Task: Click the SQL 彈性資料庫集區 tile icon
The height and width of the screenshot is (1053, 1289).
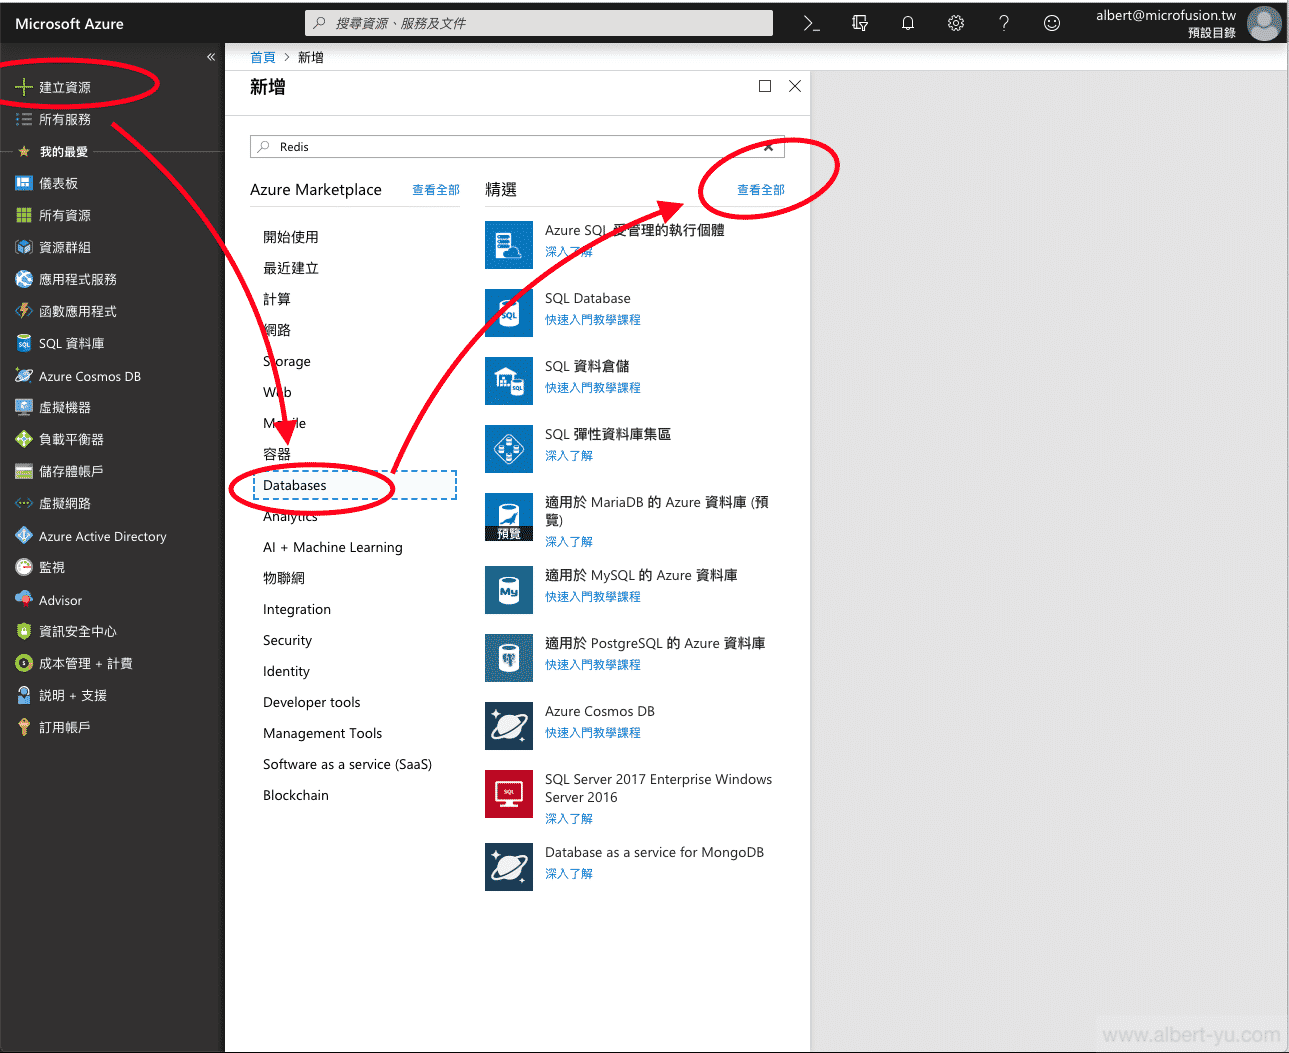Action: (509, 449)
